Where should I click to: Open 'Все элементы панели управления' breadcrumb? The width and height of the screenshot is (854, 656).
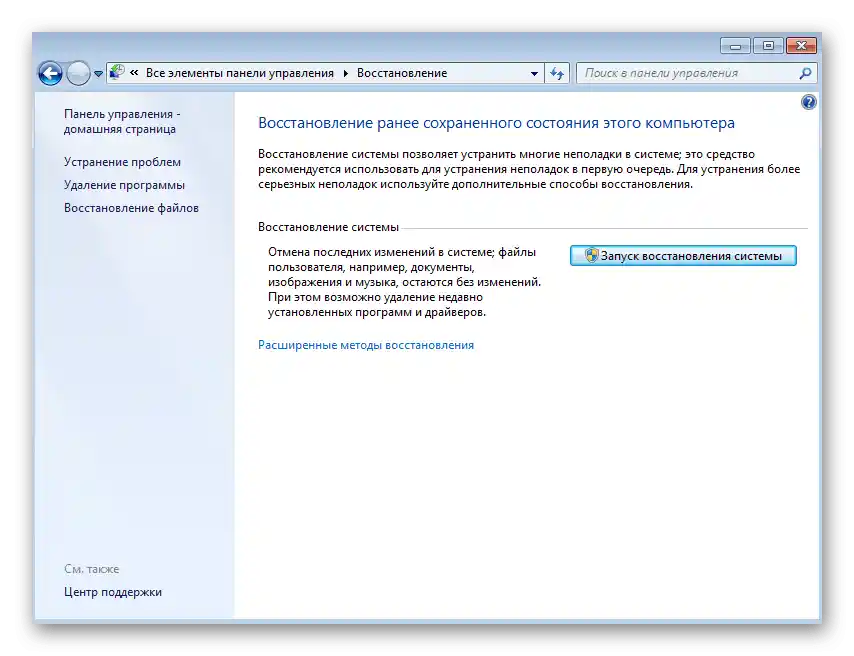[240, 73]
